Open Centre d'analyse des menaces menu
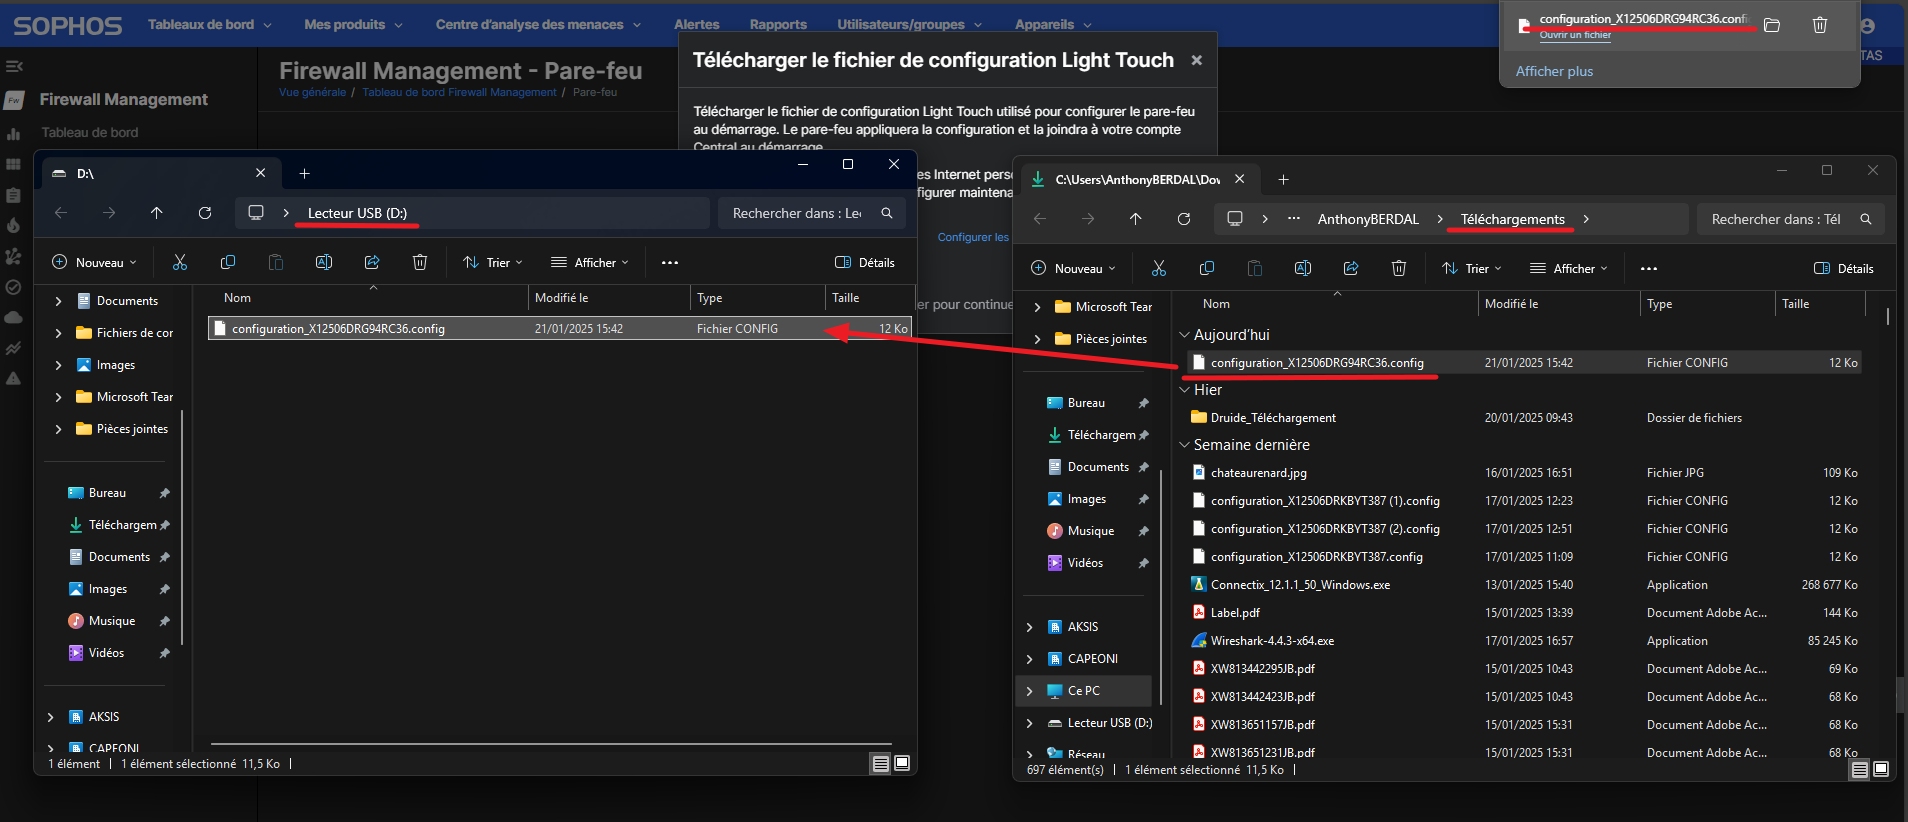The width and height of the screenshot is (1908, 822). 538,24
